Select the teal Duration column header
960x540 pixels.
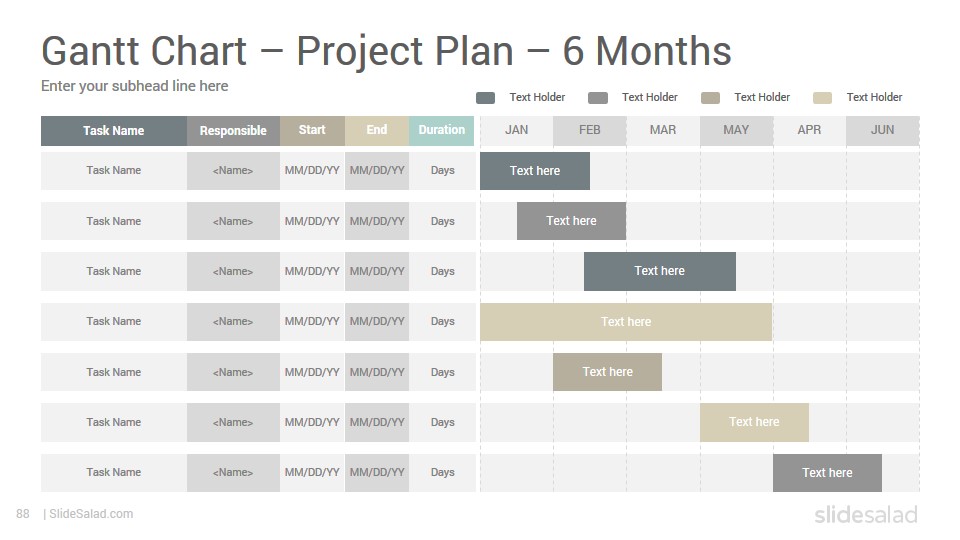(x=441, y=130)
